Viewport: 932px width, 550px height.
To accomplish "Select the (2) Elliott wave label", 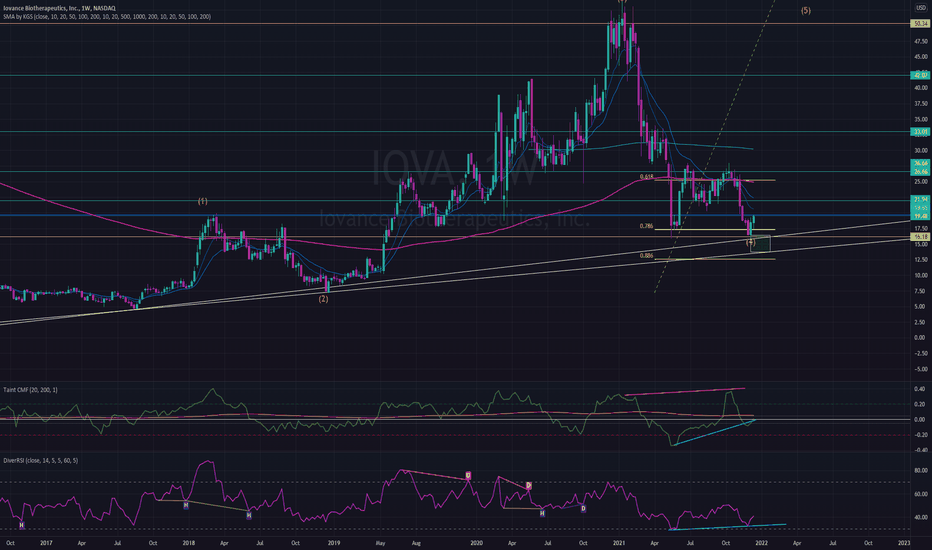I will click(323, 299).
